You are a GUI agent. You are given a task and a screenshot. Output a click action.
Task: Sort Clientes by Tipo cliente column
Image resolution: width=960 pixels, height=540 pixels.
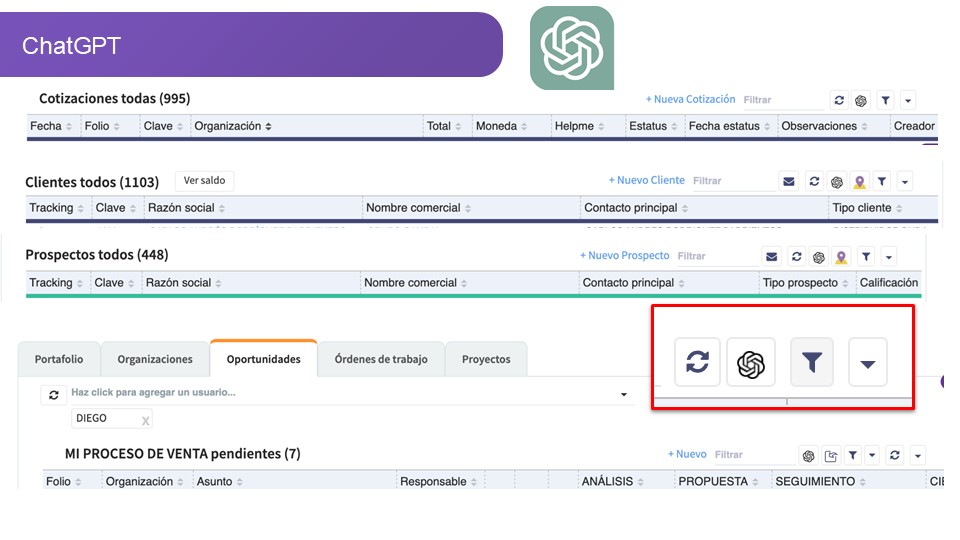point(868,208)
